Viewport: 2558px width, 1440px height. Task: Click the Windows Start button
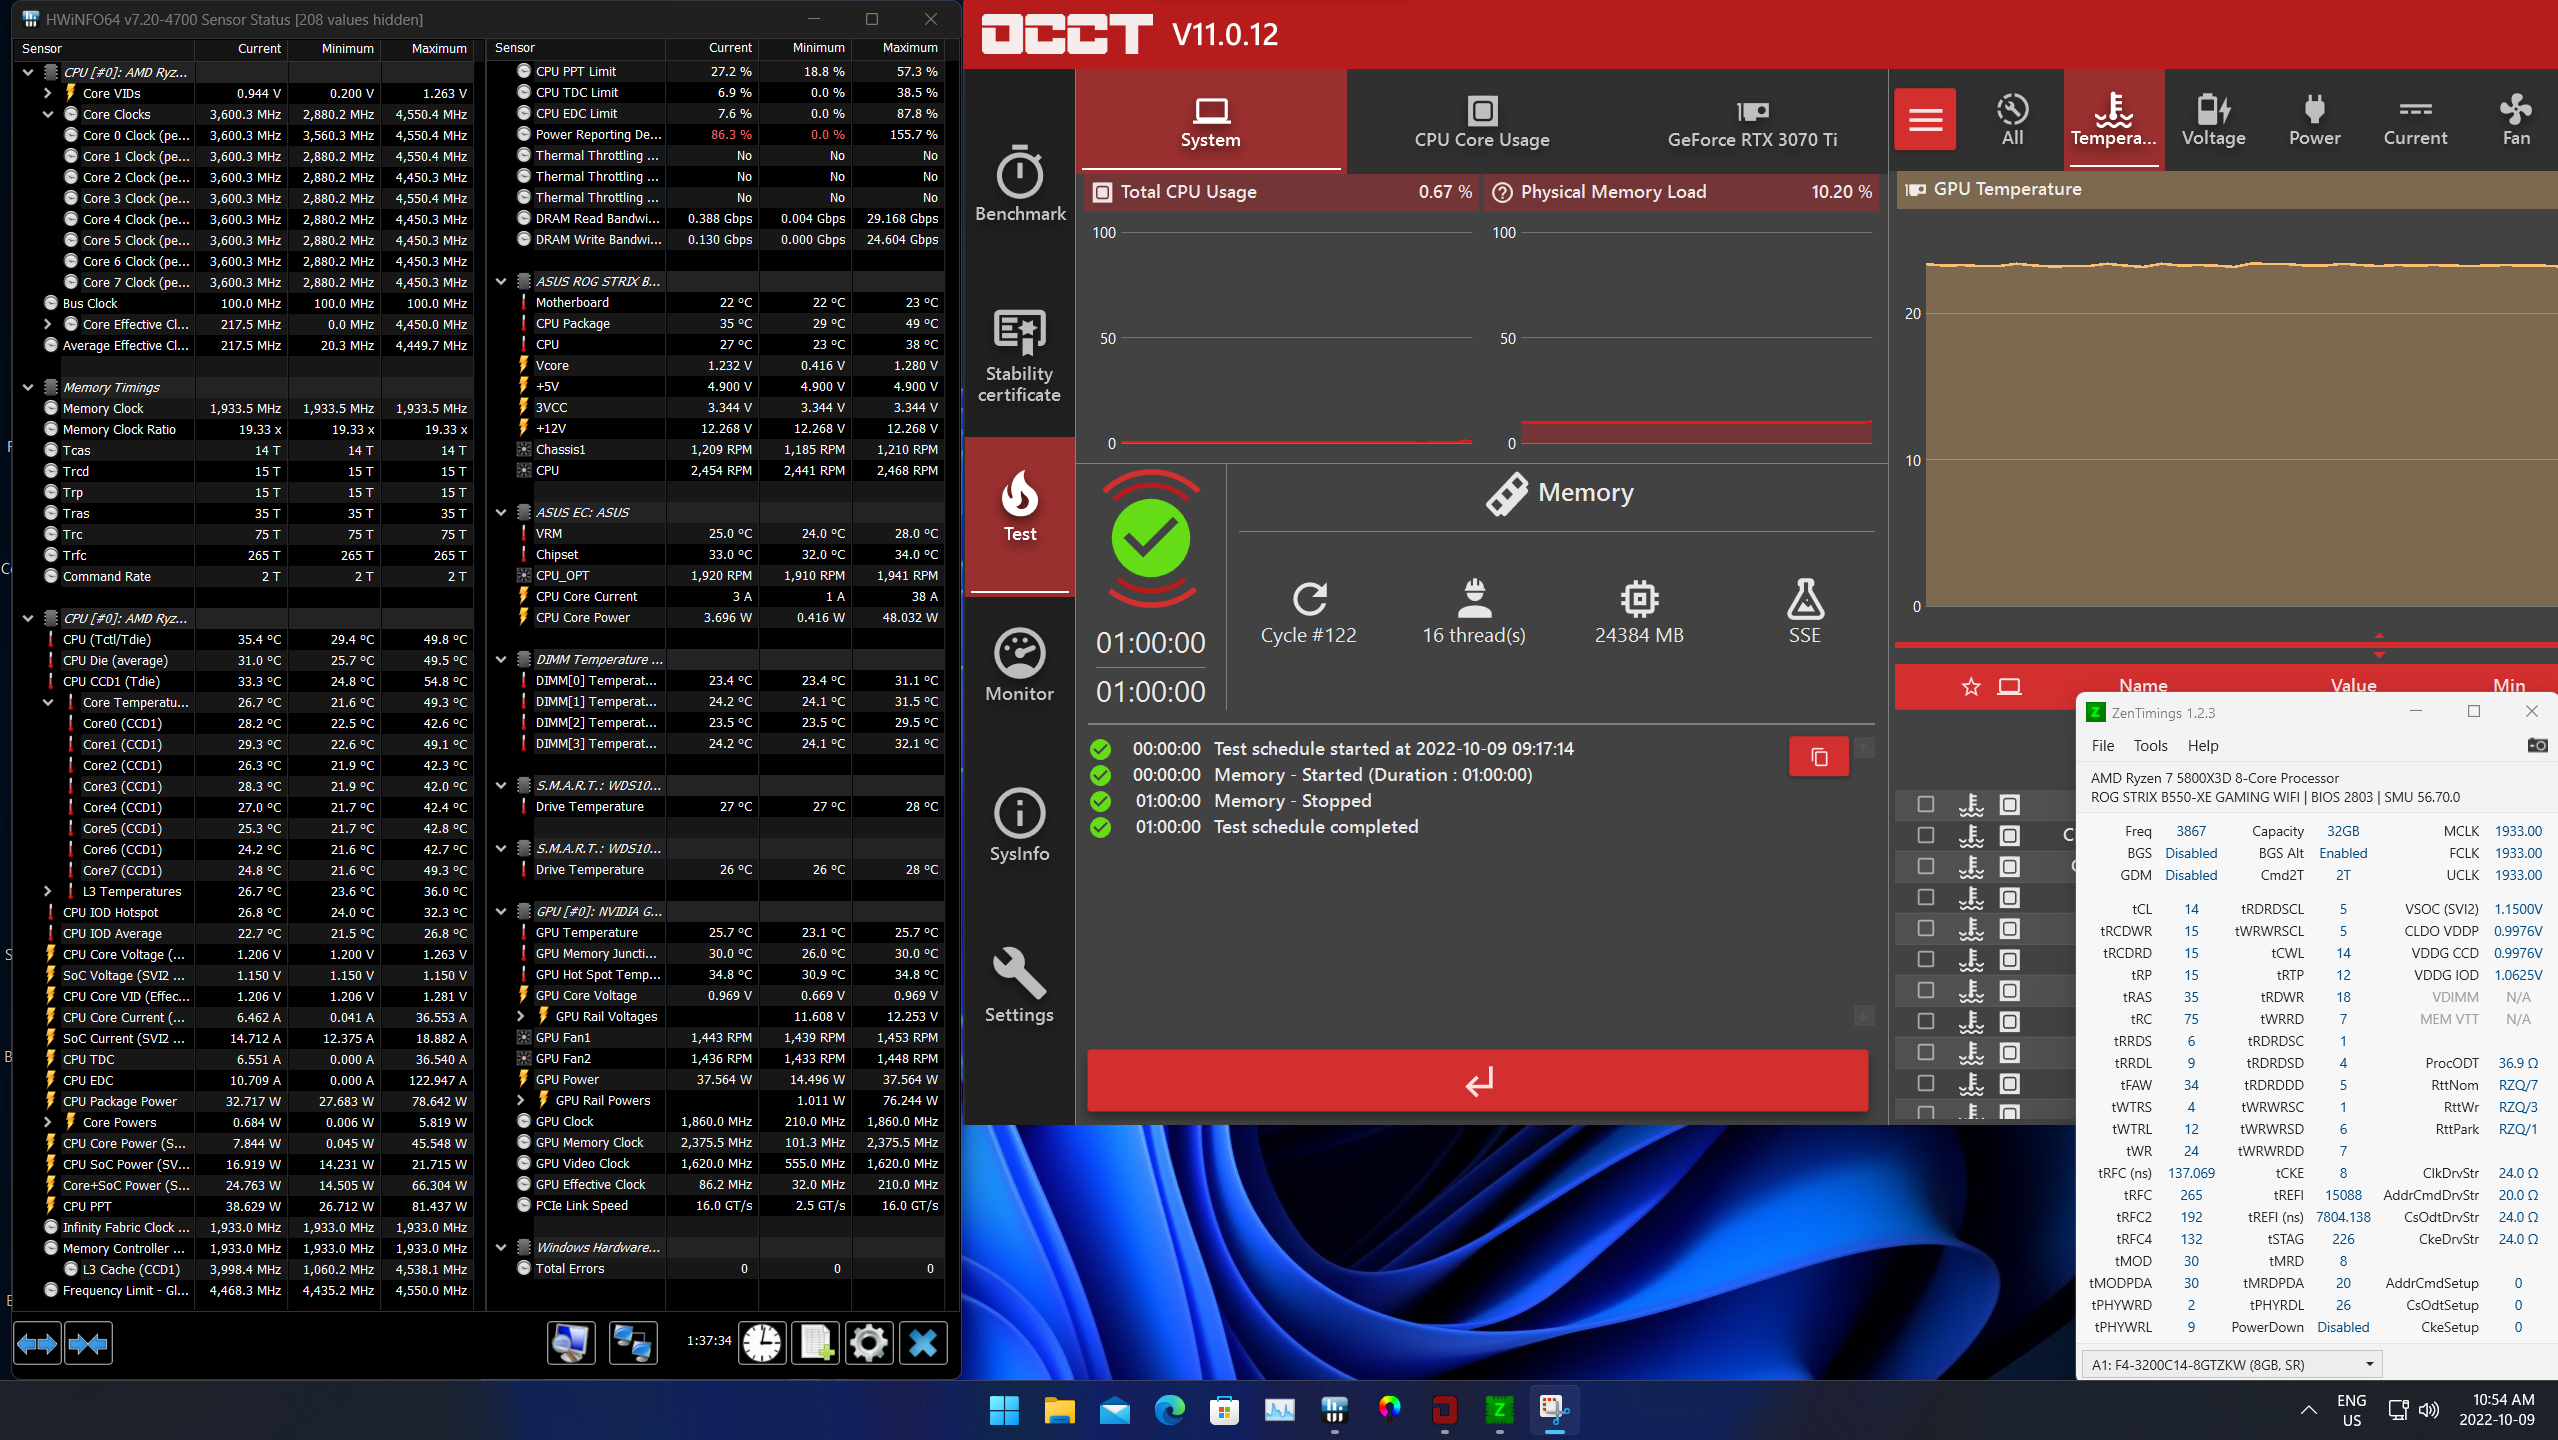(x=1004, y=1410)
